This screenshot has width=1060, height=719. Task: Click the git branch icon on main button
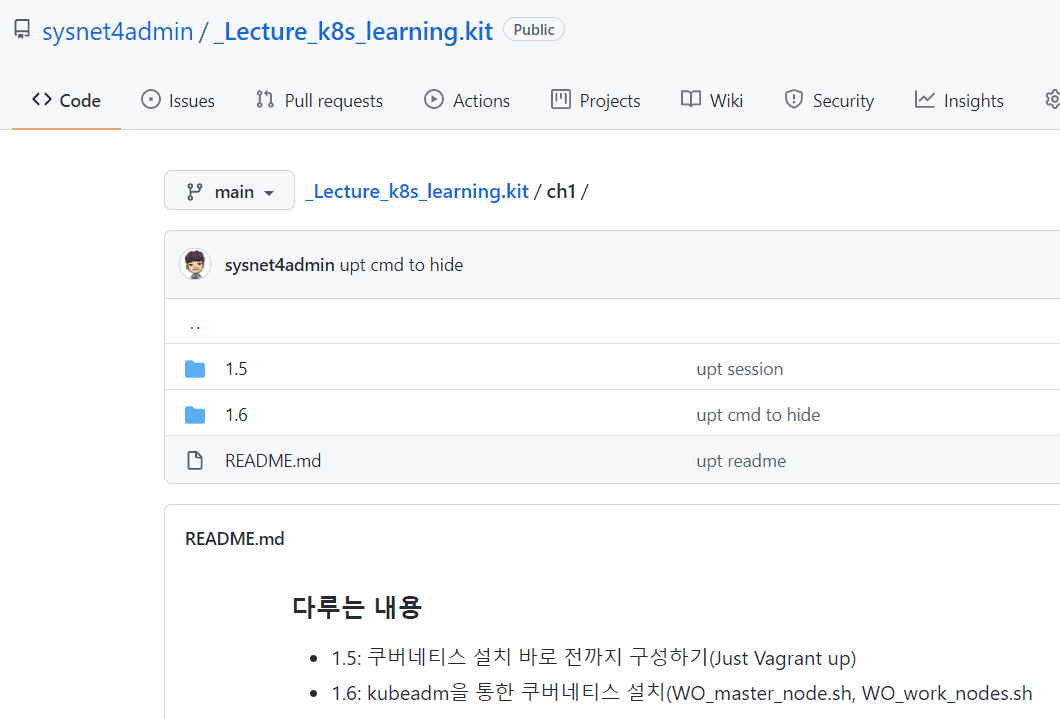point(195,192)
